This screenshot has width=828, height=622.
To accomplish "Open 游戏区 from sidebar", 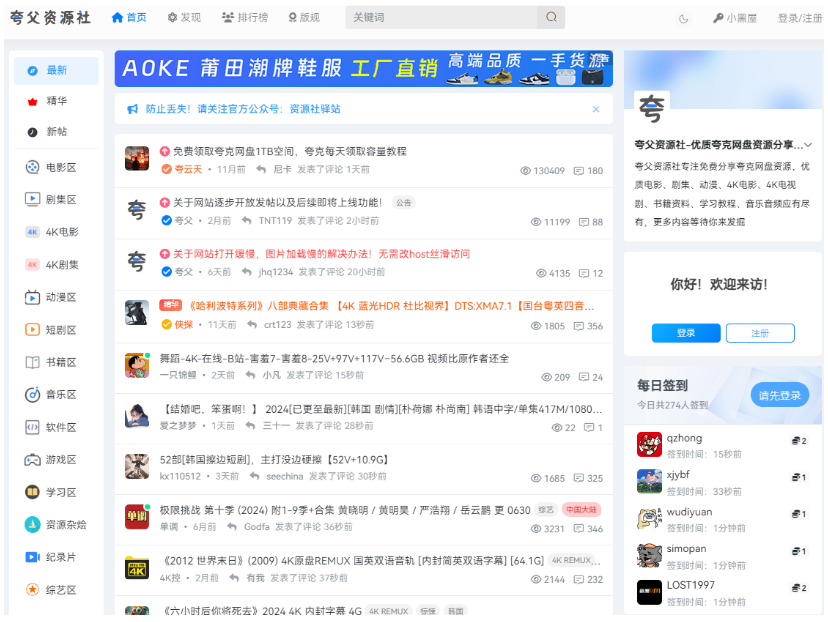I will (60, 460).
